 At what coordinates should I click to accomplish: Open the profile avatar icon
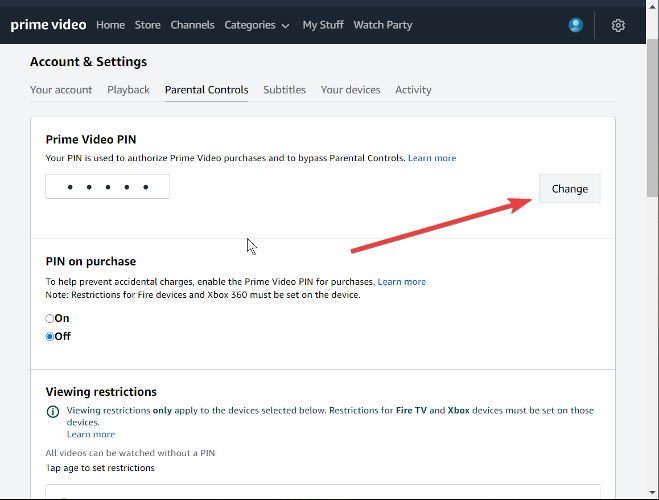(x=575, y=25)
